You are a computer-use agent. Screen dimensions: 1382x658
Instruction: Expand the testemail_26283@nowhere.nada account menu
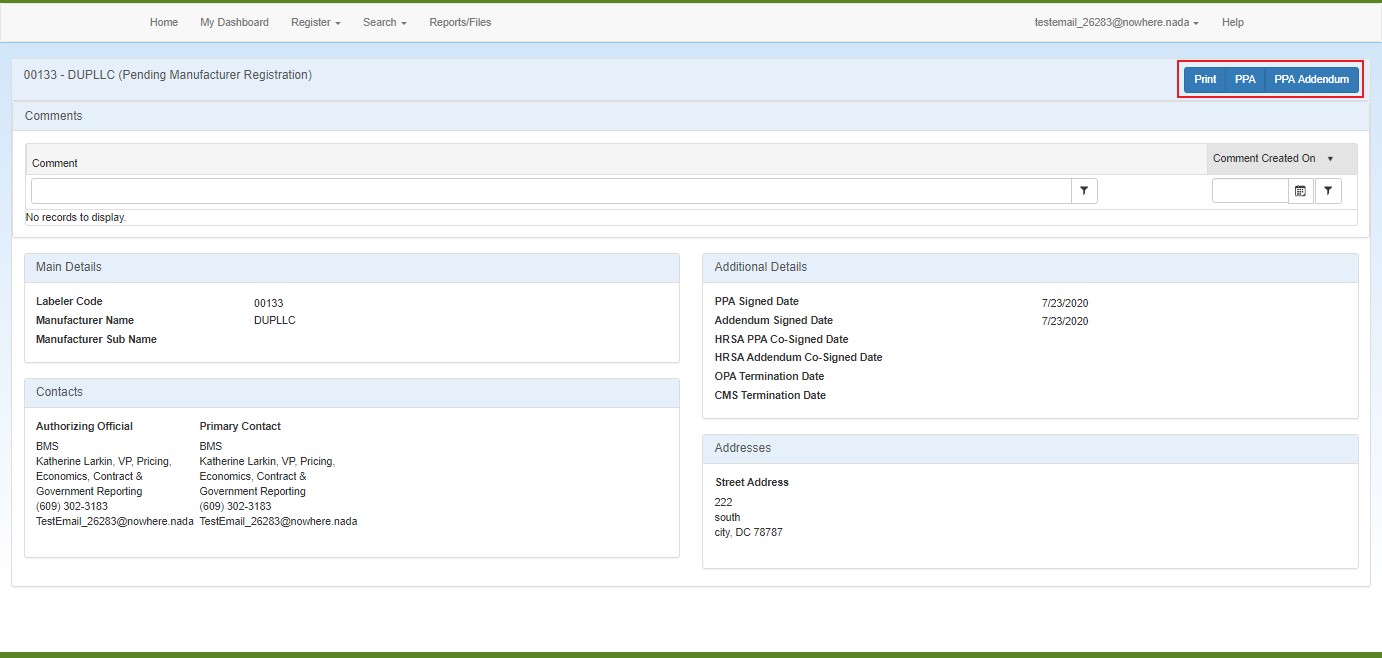click(x=1117, y=22)
